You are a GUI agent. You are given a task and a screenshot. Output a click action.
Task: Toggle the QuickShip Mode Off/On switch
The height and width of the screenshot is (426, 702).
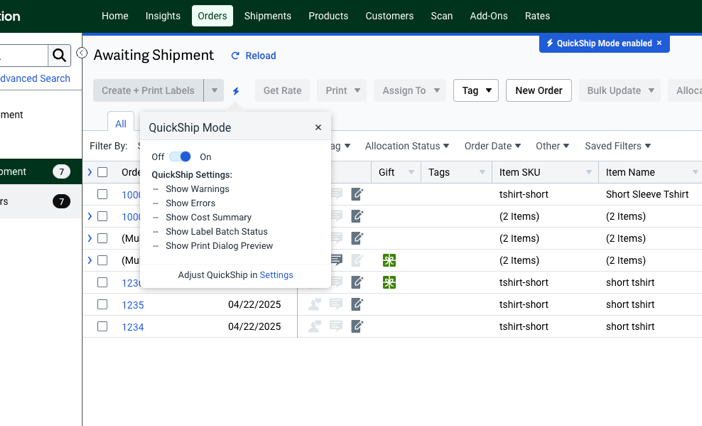tap(180, 157)
